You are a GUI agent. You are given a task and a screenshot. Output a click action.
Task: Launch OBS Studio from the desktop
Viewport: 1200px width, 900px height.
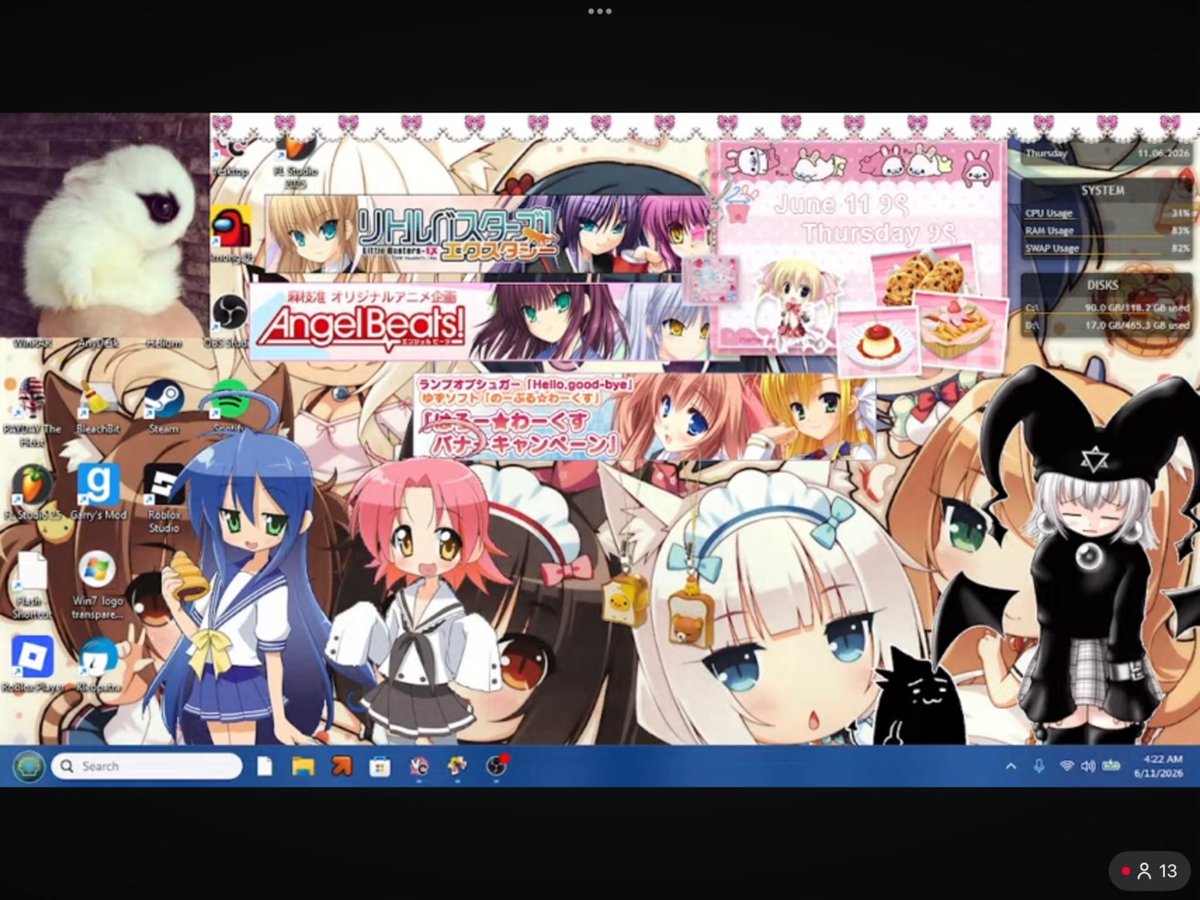(230, 312)
